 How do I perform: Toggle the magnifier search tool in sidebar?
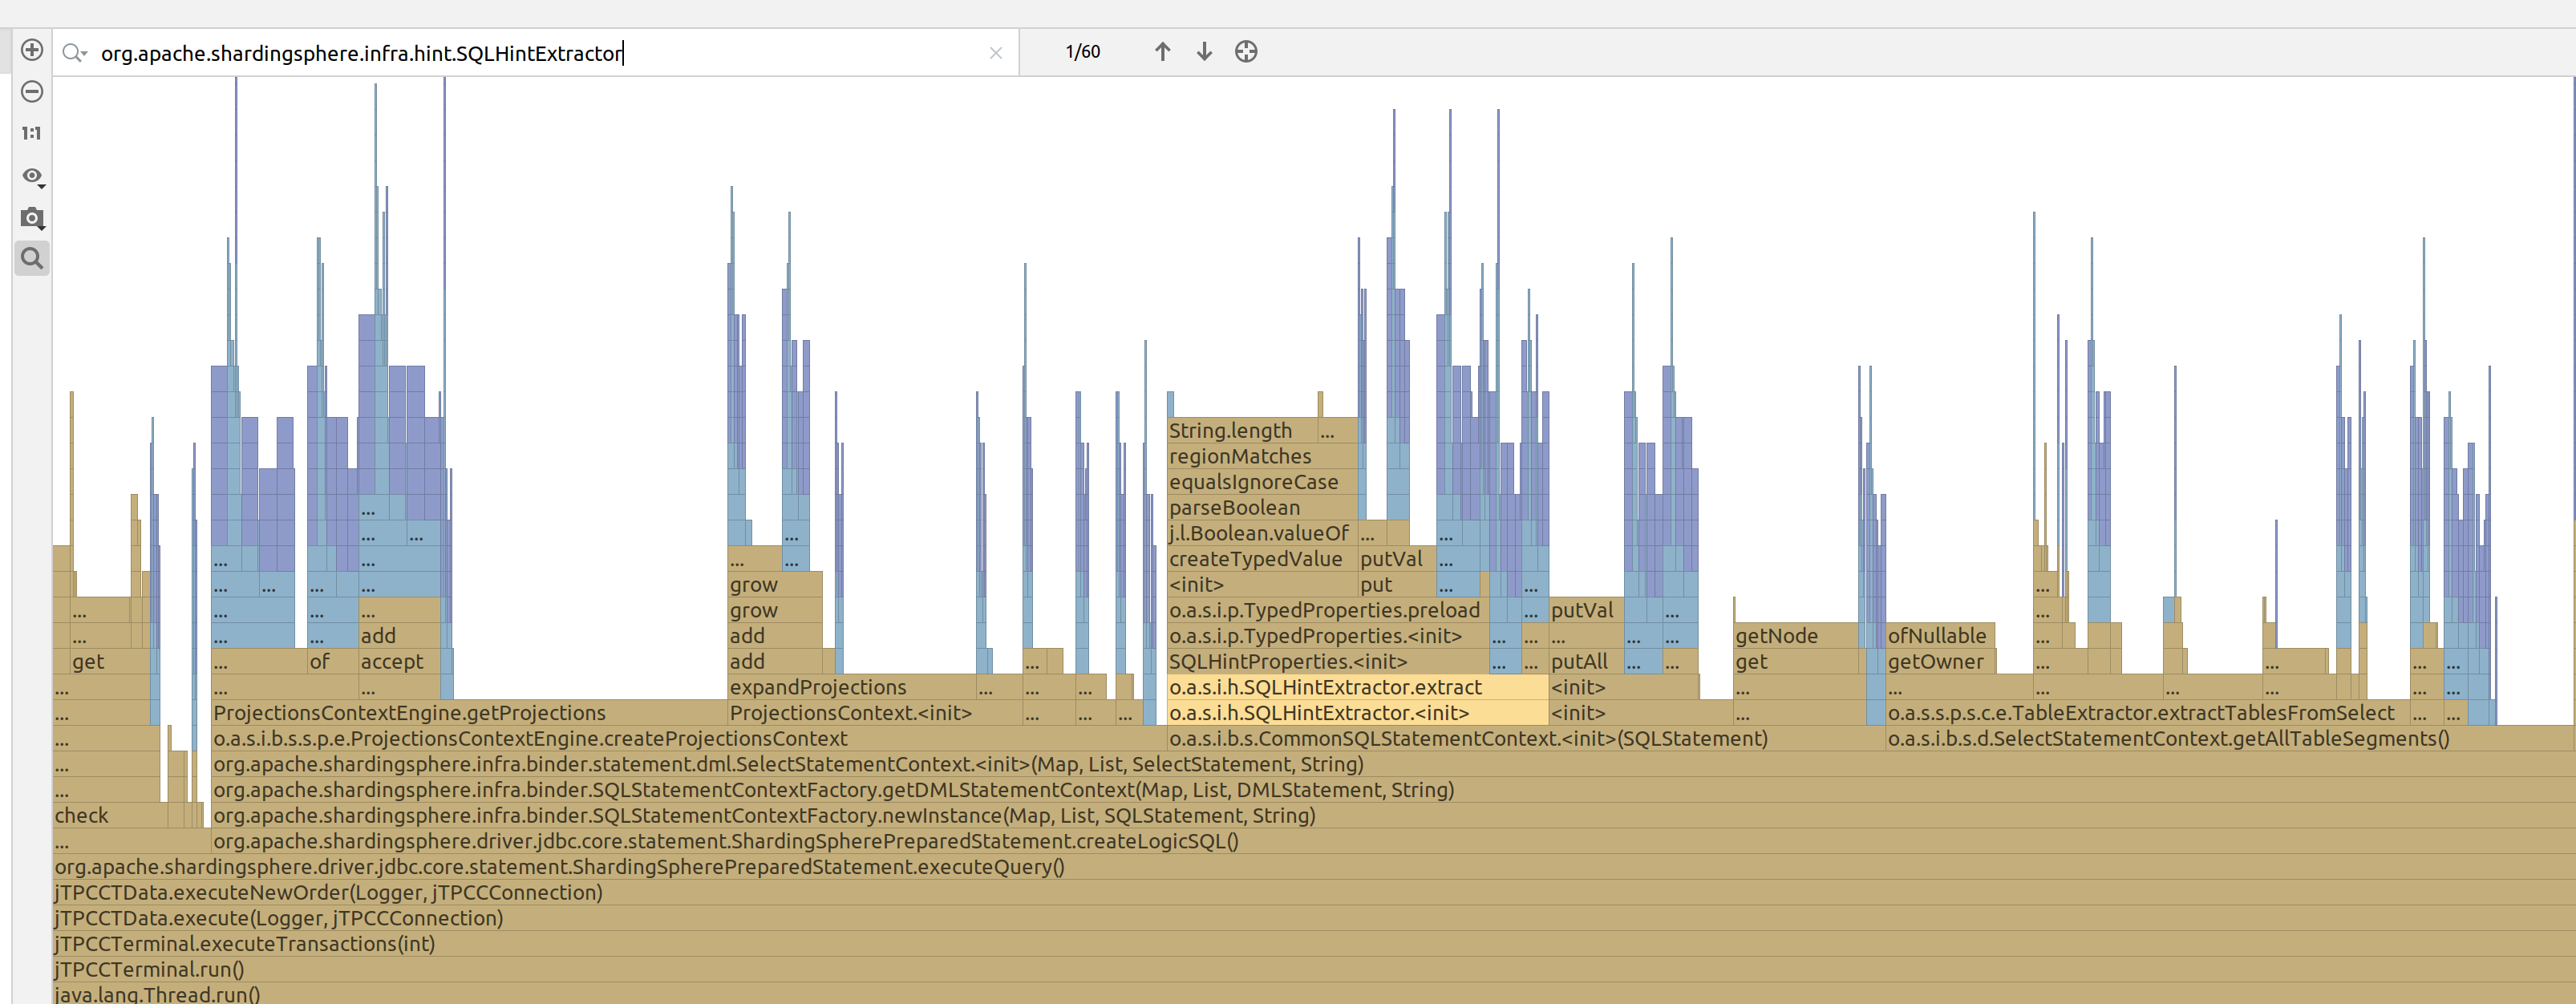point(32,259)
